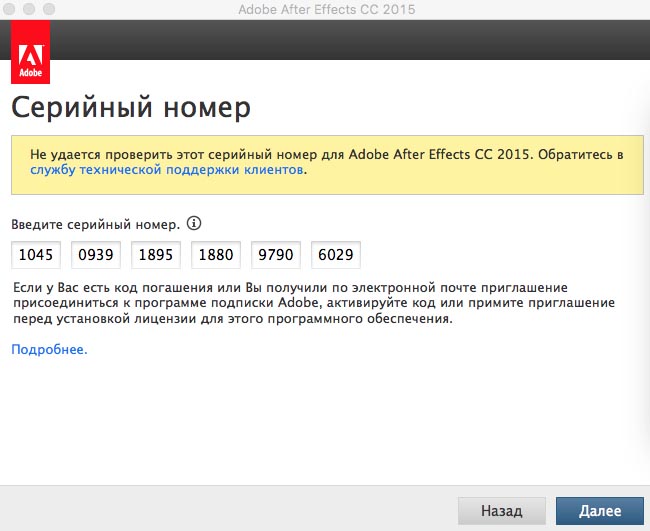
Task: Click the Adobe After Effects CC 2015 window title
Action: [x=327, y=10]
